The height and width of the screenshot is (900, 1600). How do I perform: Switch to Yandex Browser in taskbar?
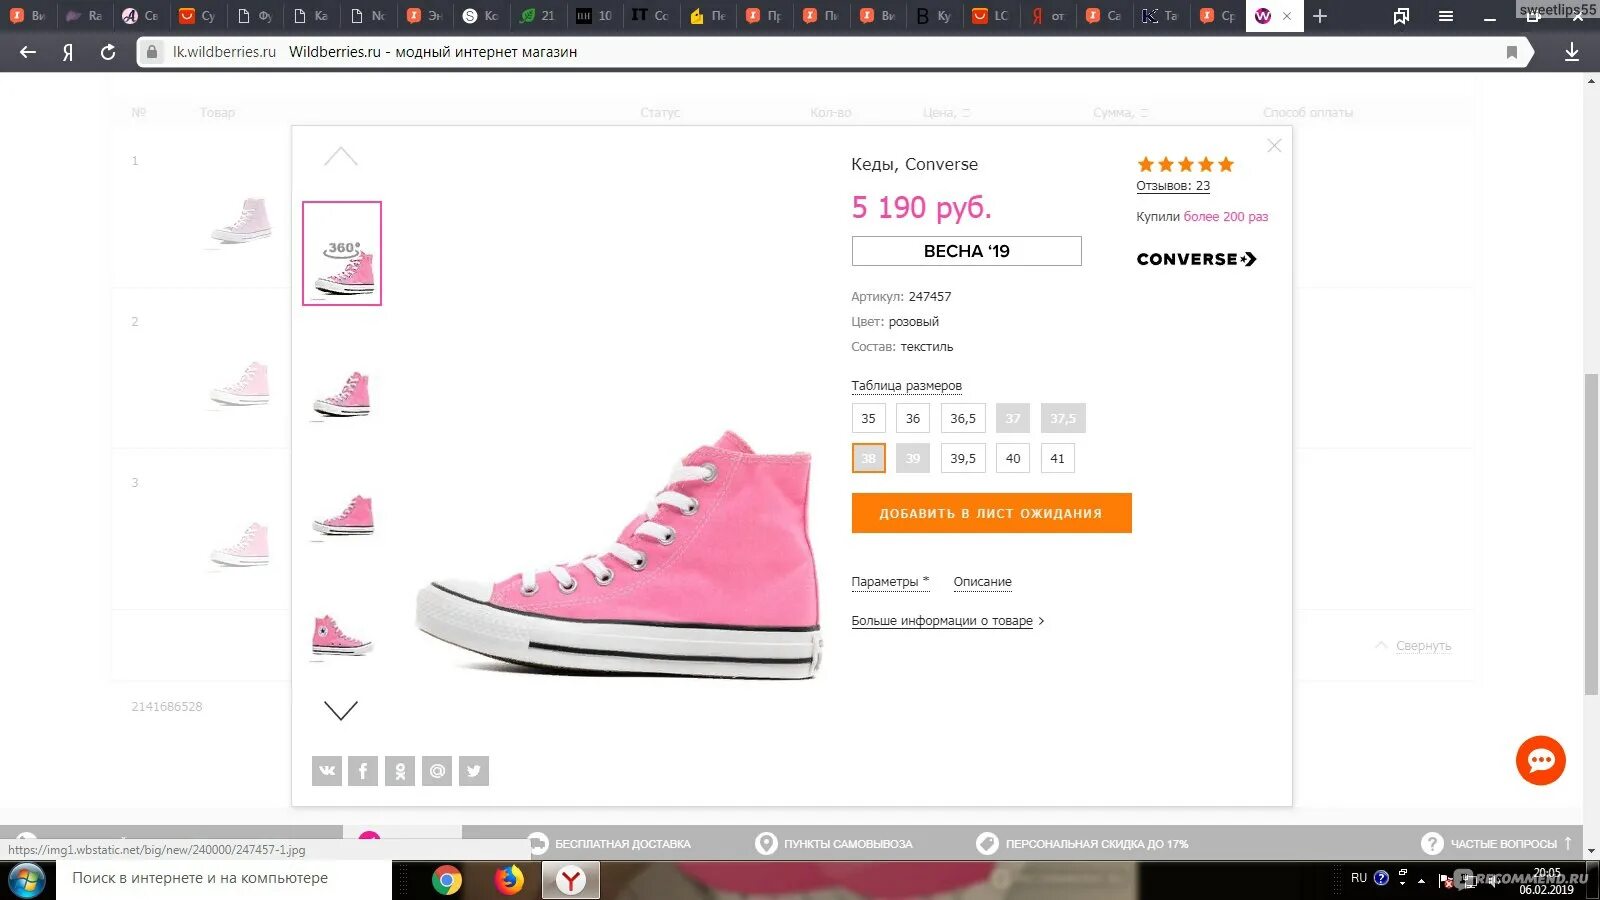click(x=571, y=880)
